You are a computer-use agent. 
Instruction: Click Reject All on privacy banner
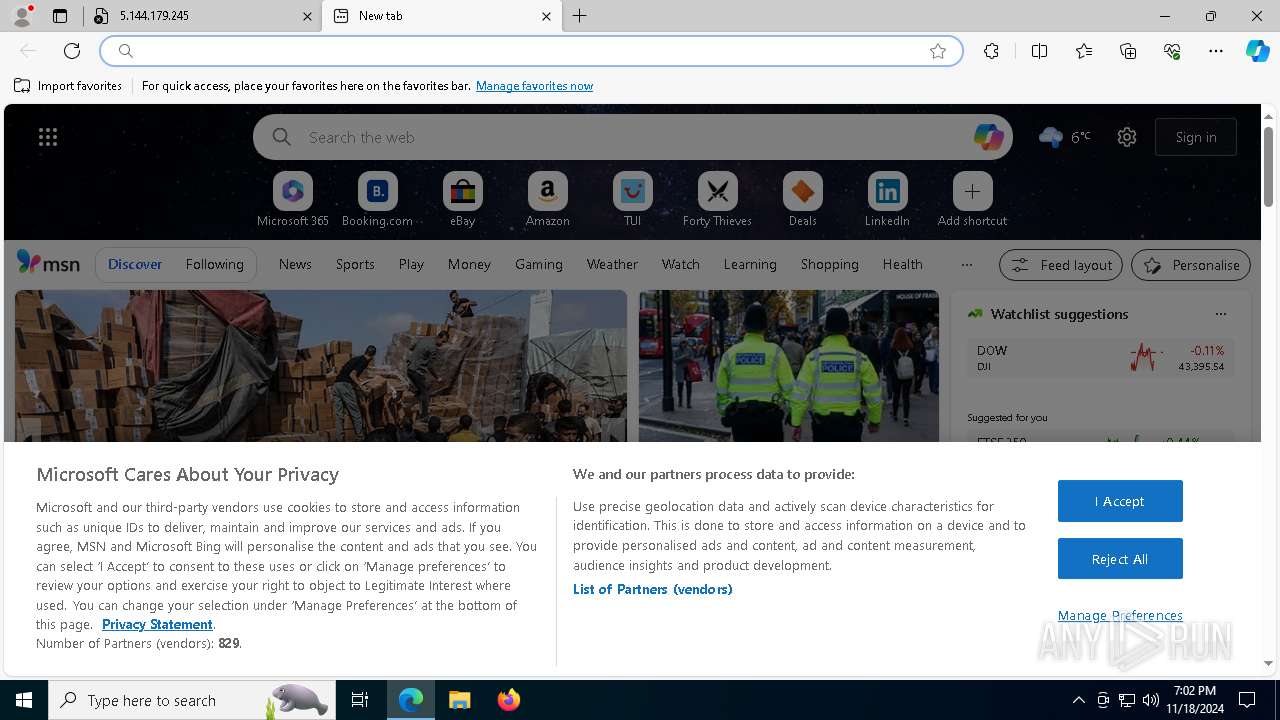tap(1120, 559)
